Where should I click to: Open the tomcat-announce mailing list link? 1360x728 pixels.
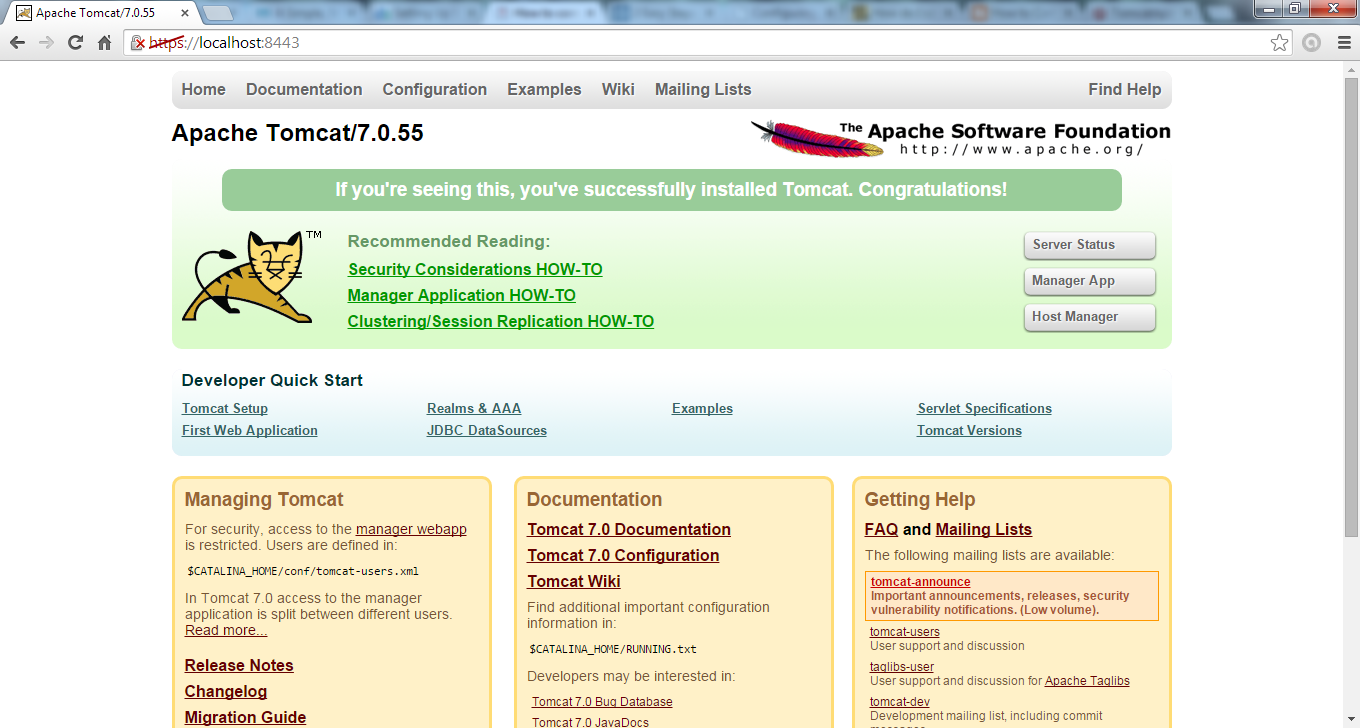pos(920,582)
